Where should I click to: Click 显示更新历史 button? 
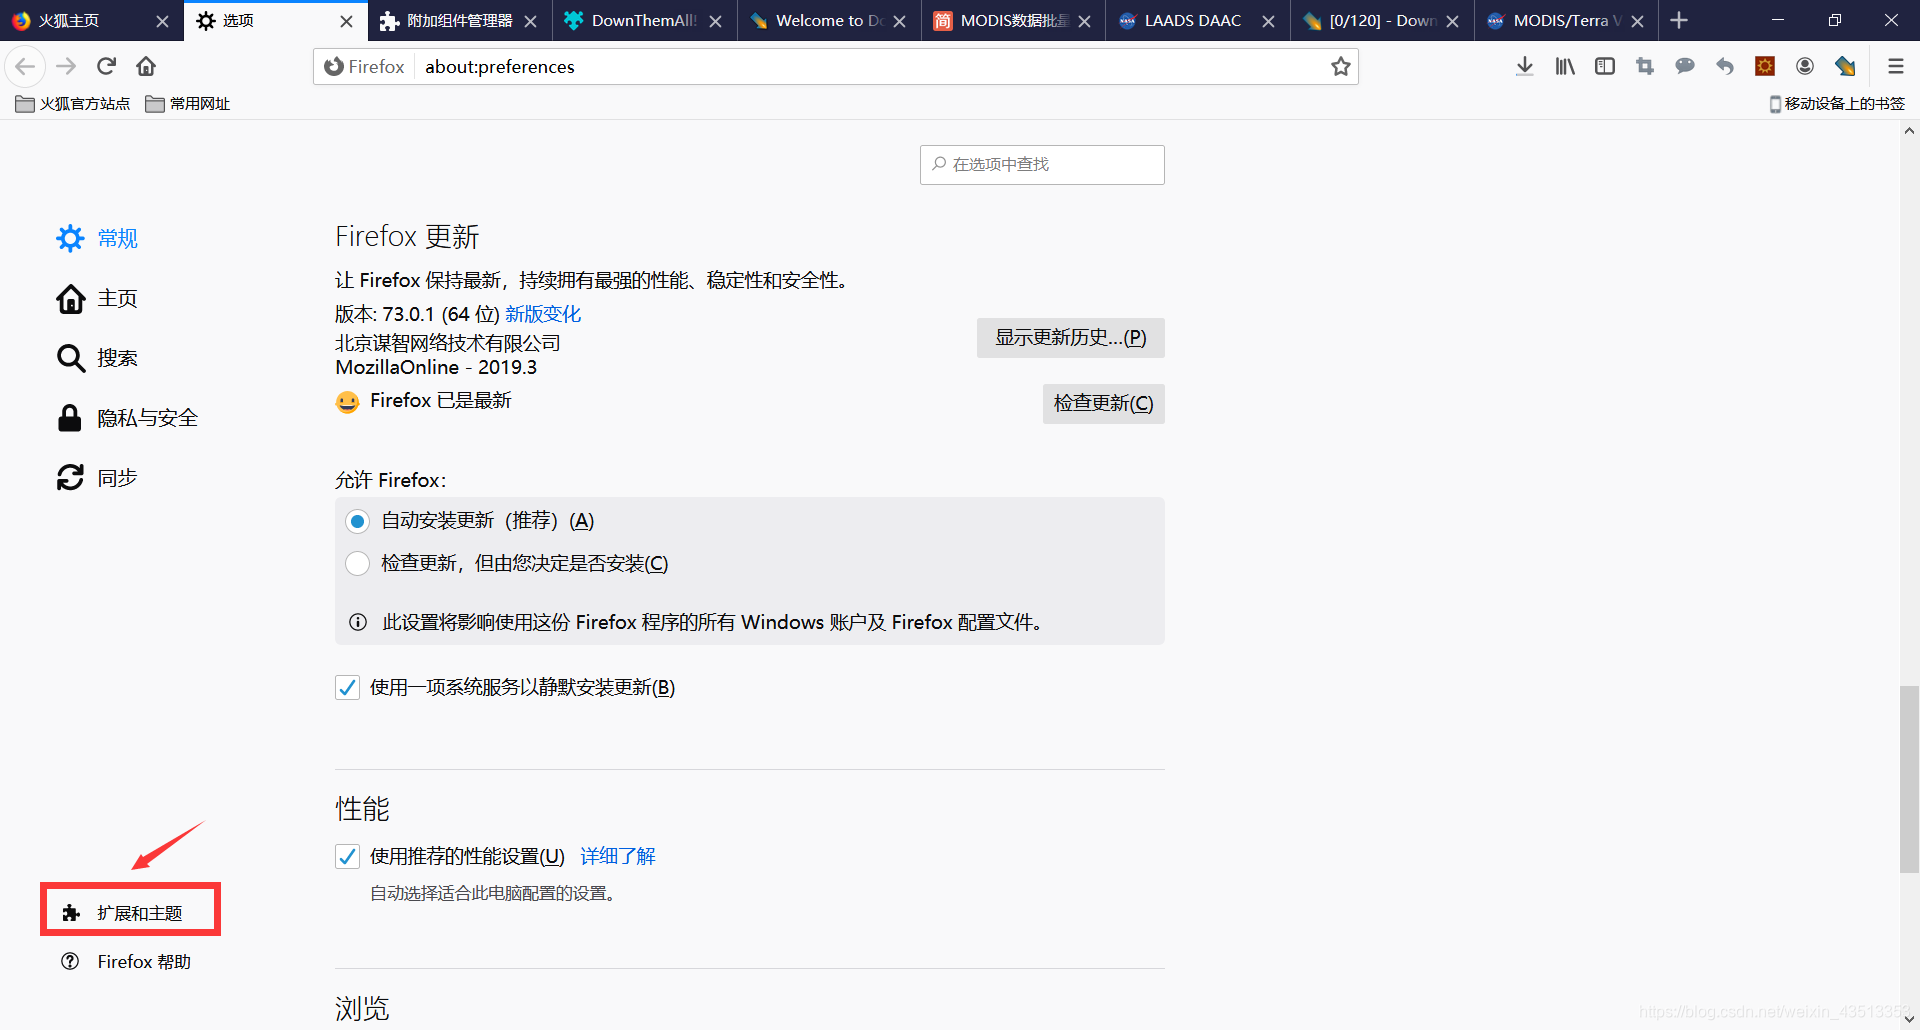[1070, 338]
